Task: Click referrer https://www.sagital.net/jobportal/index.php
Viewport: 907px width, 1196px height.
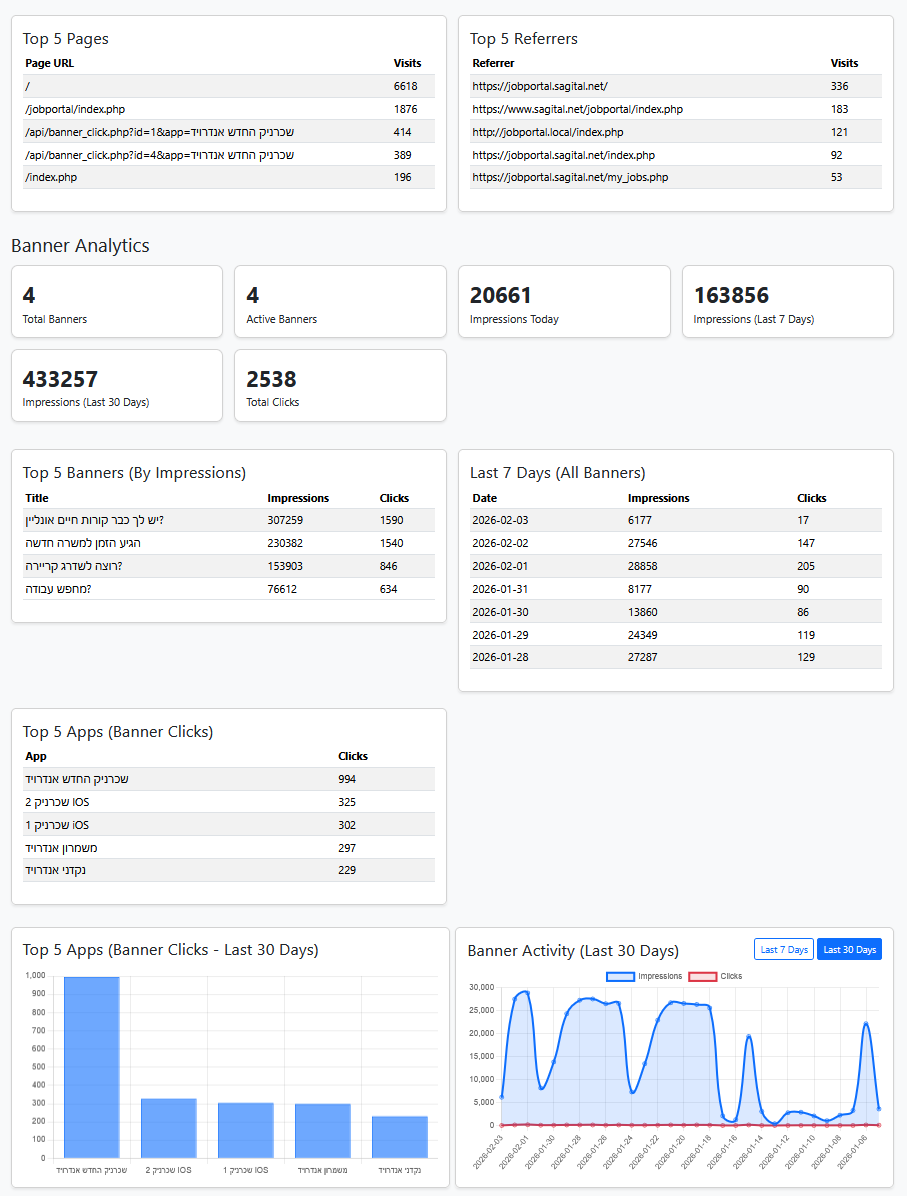Action: click(577, 109)
